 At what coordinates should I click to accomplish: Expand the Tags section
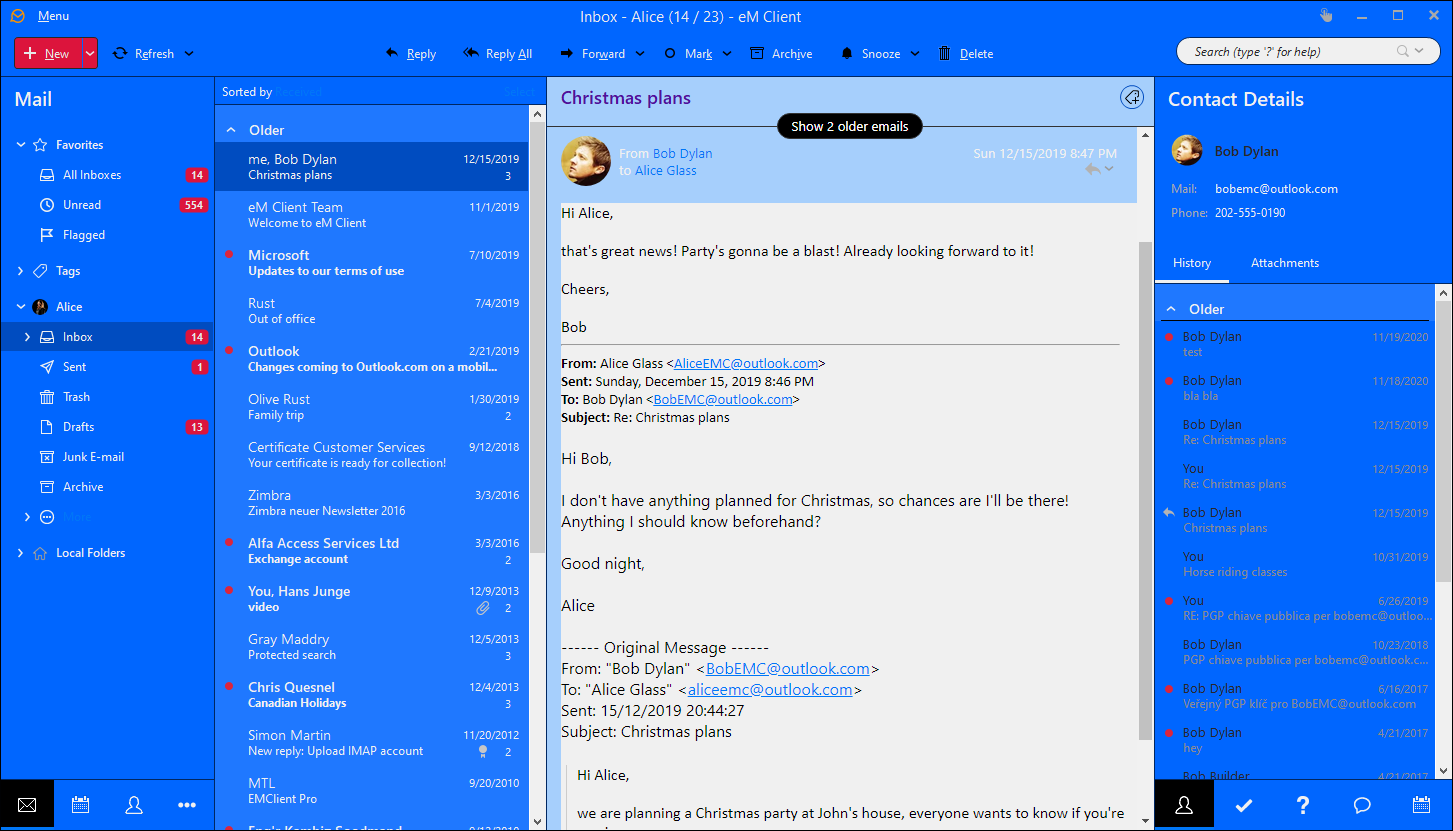point(21,271)
